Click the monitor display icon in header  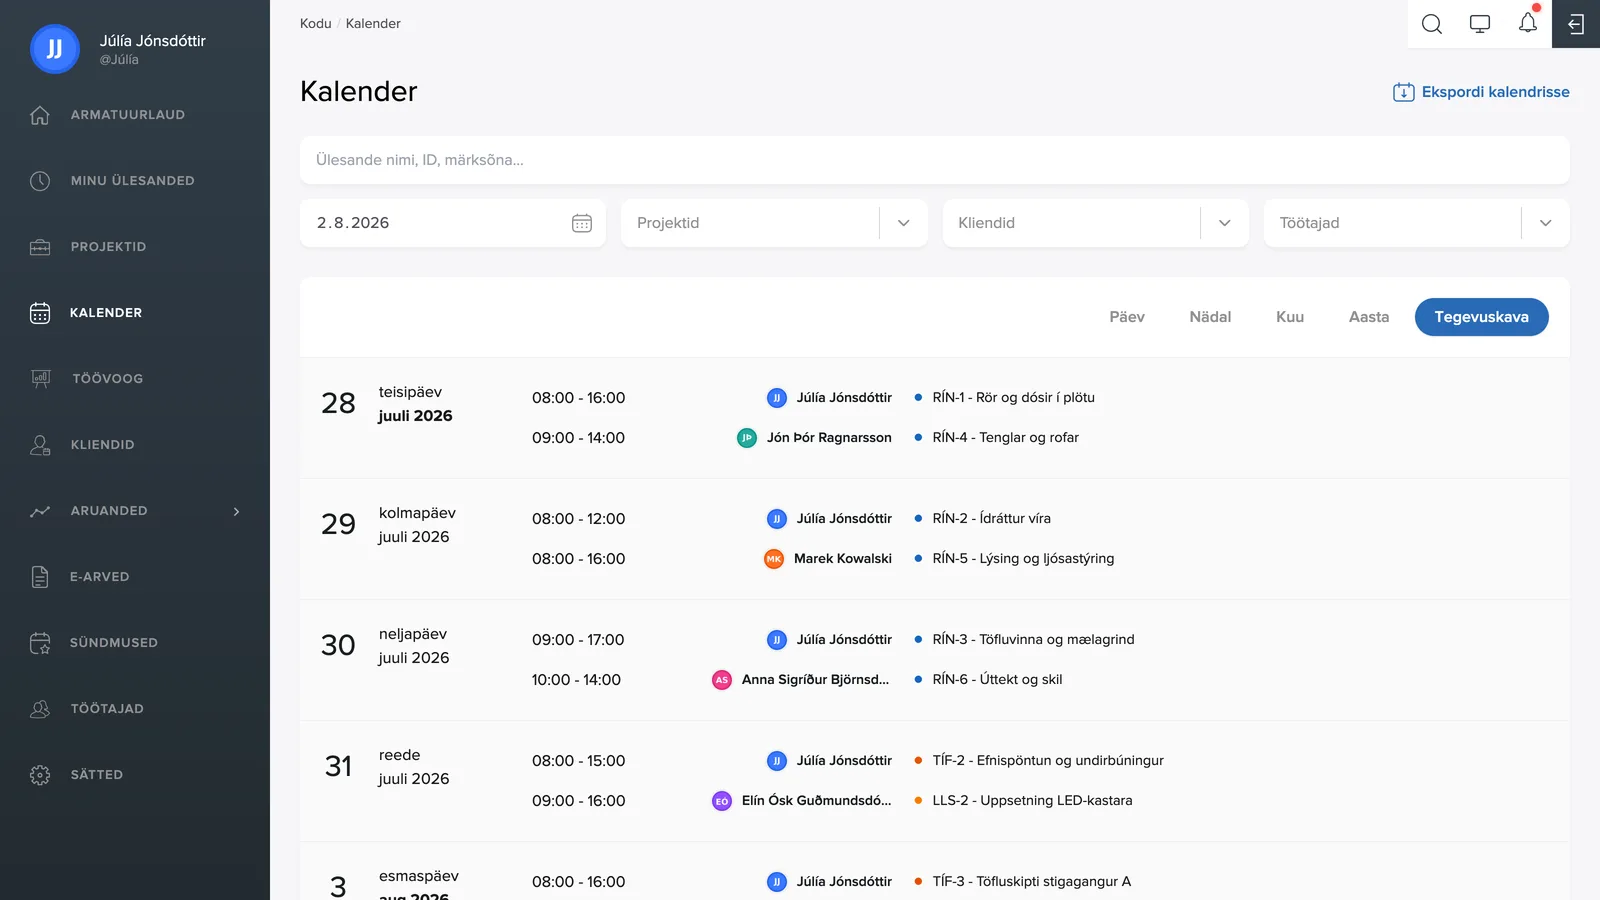pyautogui.click(x=1480, y=24)
